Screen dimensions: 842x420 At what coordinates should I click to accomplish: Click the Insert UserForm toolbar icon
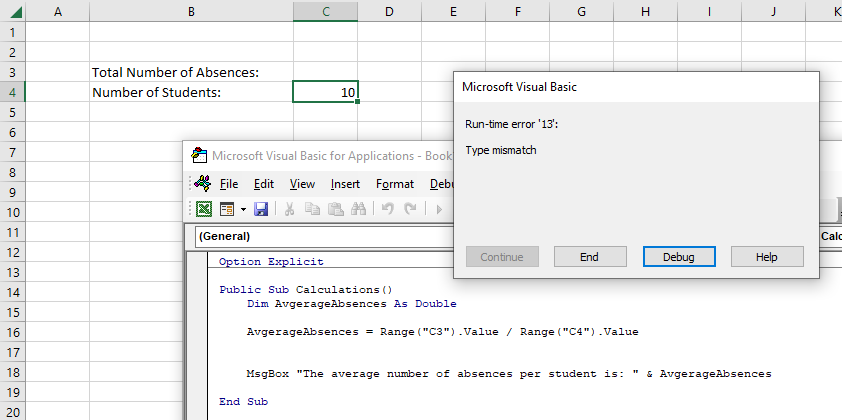coord(228,209)
